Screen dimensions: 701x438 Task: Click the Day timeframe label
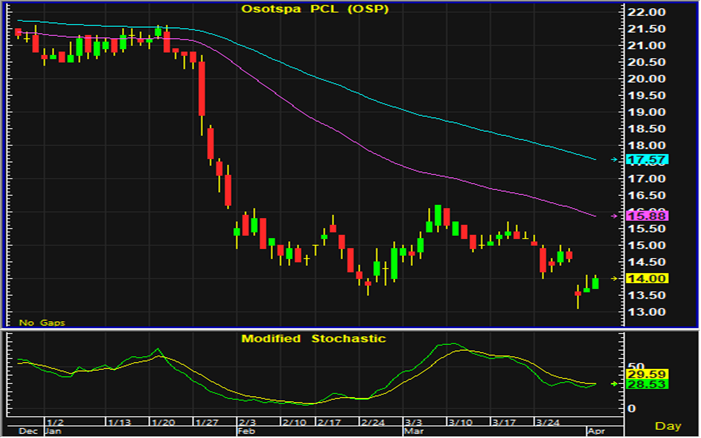pos(668,426)
